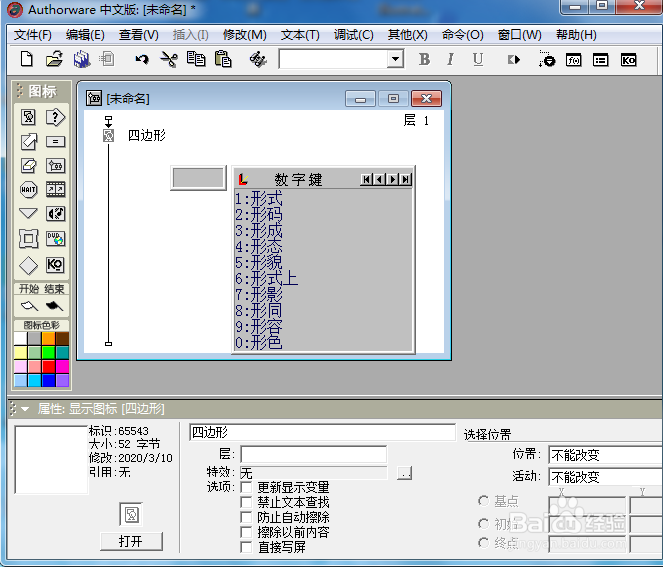Open the 活动 dropdown
The width and height of the screenshot is (663, 567).
click(605, 477)
